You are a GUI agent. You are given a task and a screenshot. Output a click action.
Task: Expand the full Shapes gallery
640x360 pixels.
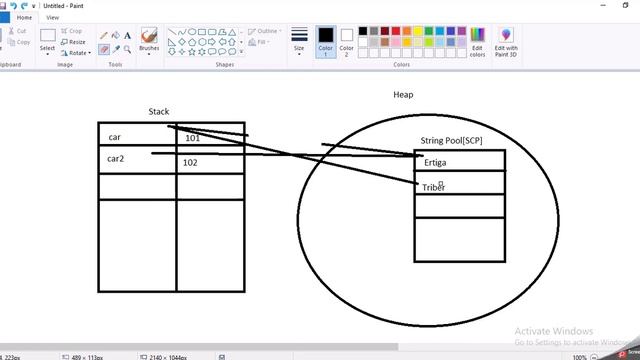point(241,52)
